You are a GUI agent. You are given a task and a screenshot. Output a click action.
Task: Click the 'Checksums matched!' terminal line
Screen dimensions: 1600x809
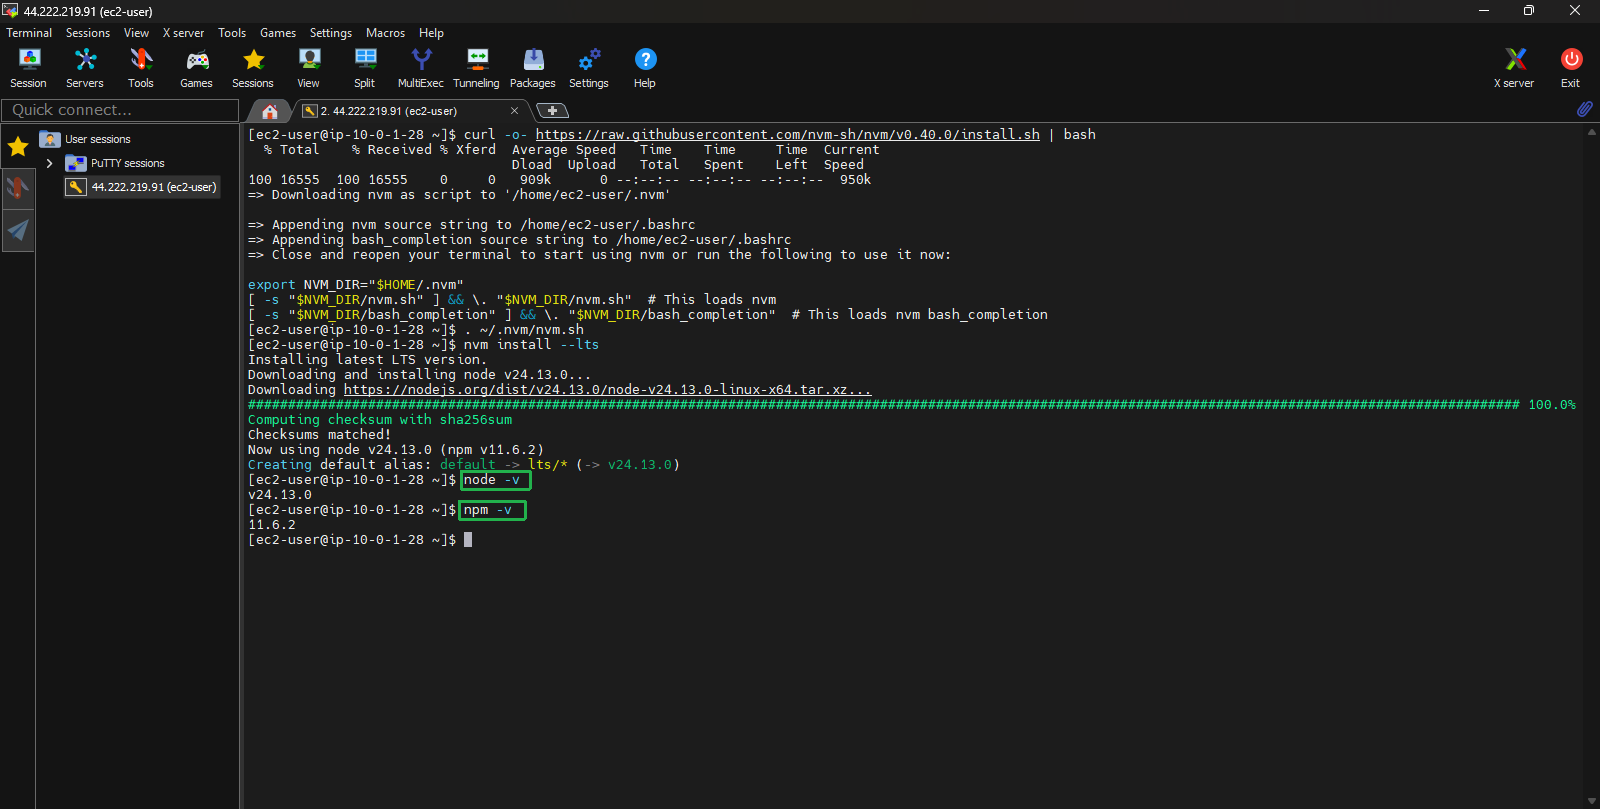click(x=319, y=434)
